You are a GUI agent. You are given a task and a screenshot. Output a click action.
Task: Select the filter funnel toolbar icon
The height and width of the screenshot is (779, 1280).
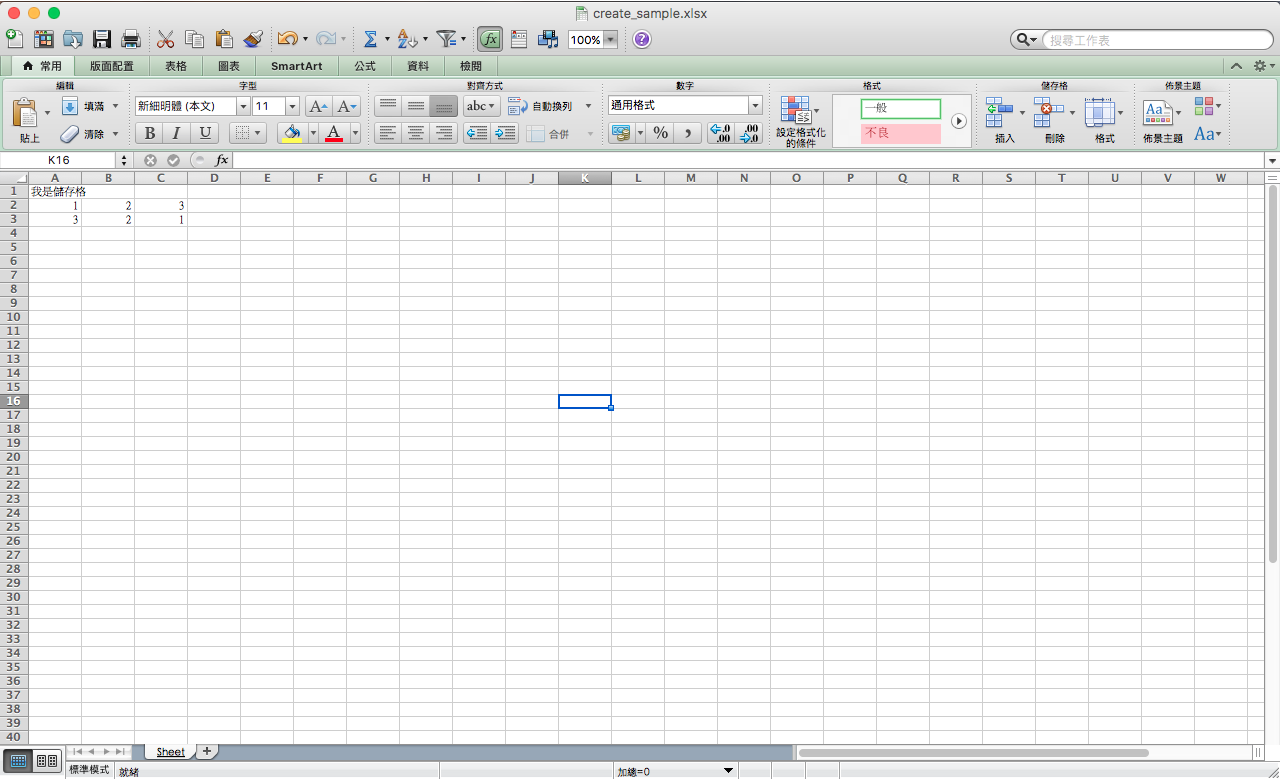point(447,38)
